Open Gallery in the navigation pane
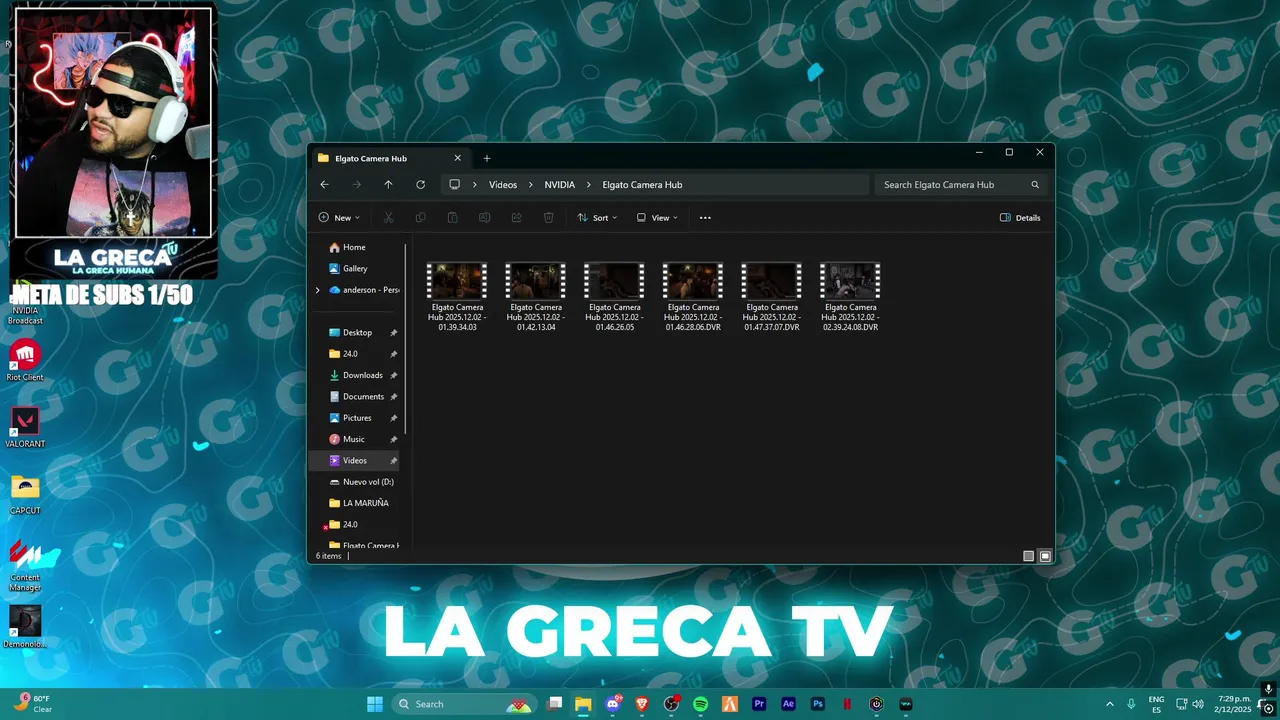Viewport: 1280px width, 720px height. [355, 268]
